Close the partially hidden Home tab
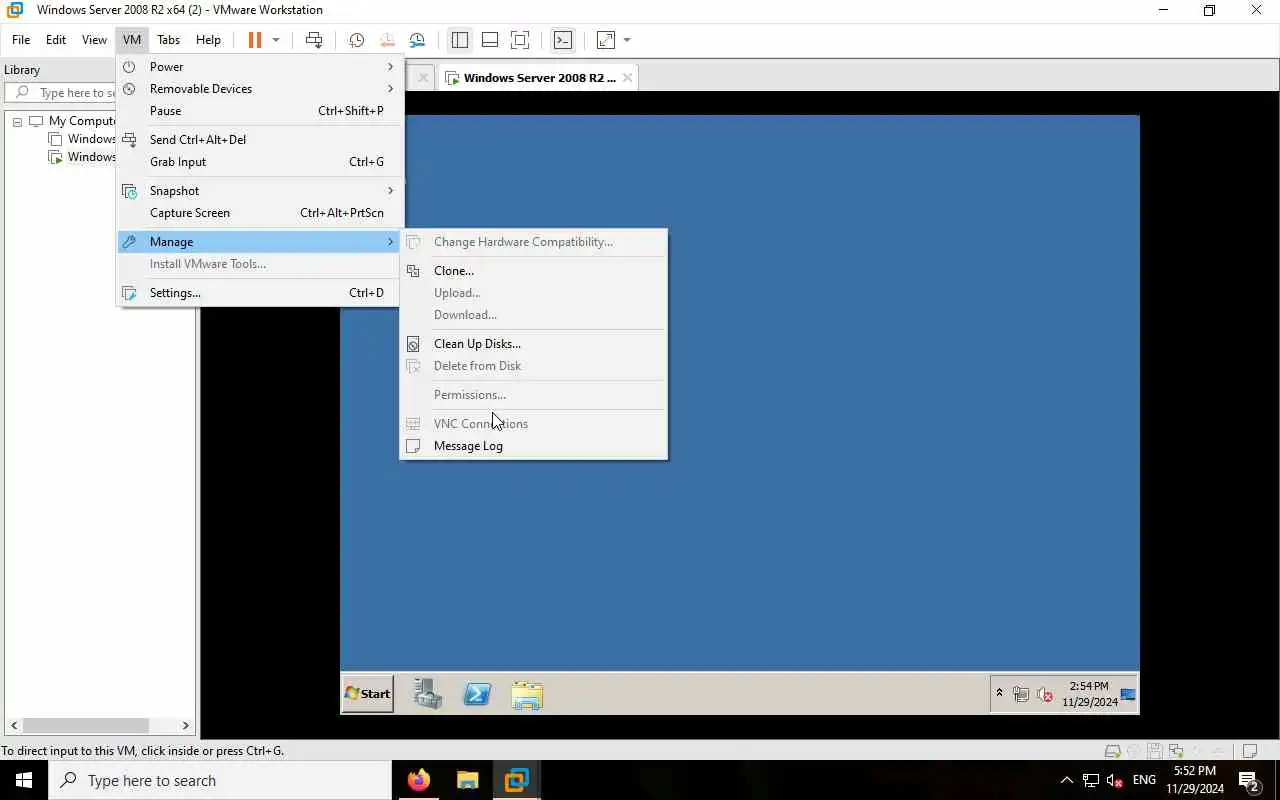The height and width of the screenshot is (800, 1280). [x=423, y=78]
